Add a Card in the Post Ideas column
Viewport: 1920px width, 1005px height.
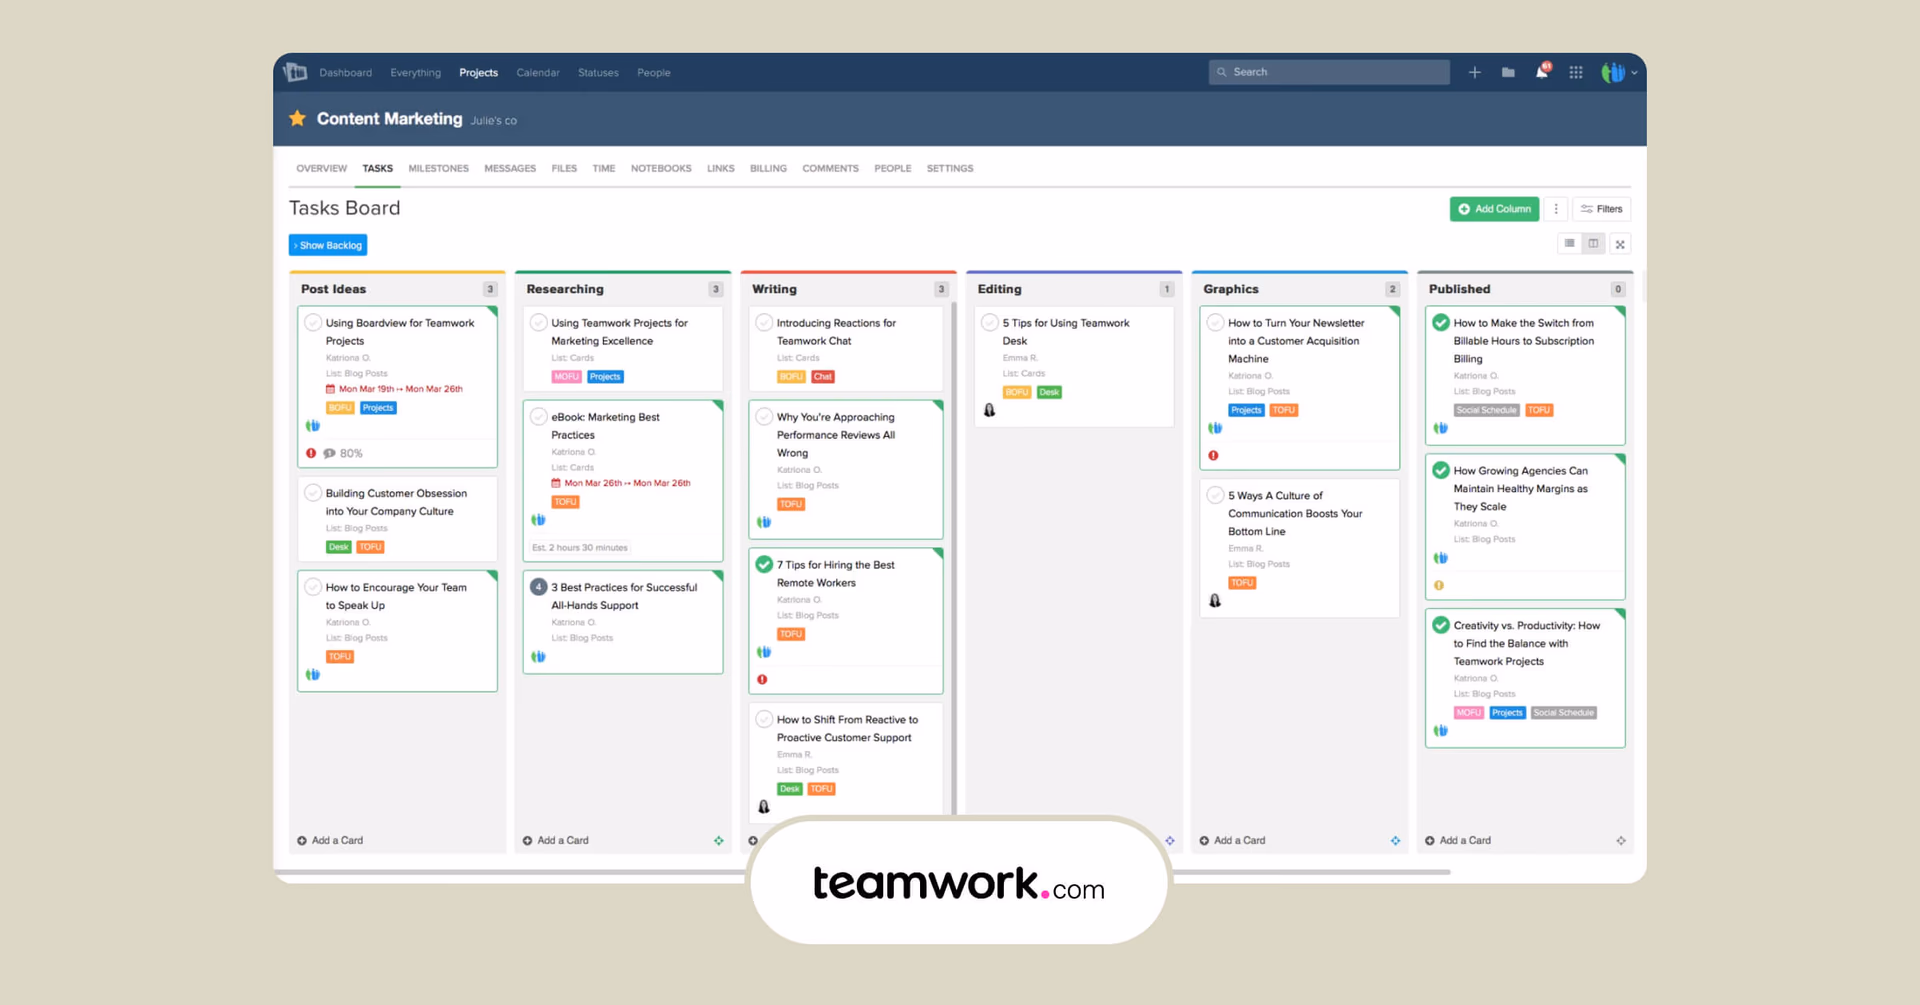330,840
